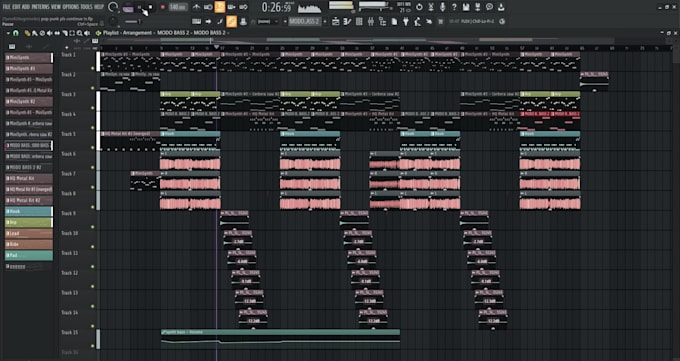Toggle the overdub/blend recording icon
This screenshot has height=361, width=680.
point(231,7)
